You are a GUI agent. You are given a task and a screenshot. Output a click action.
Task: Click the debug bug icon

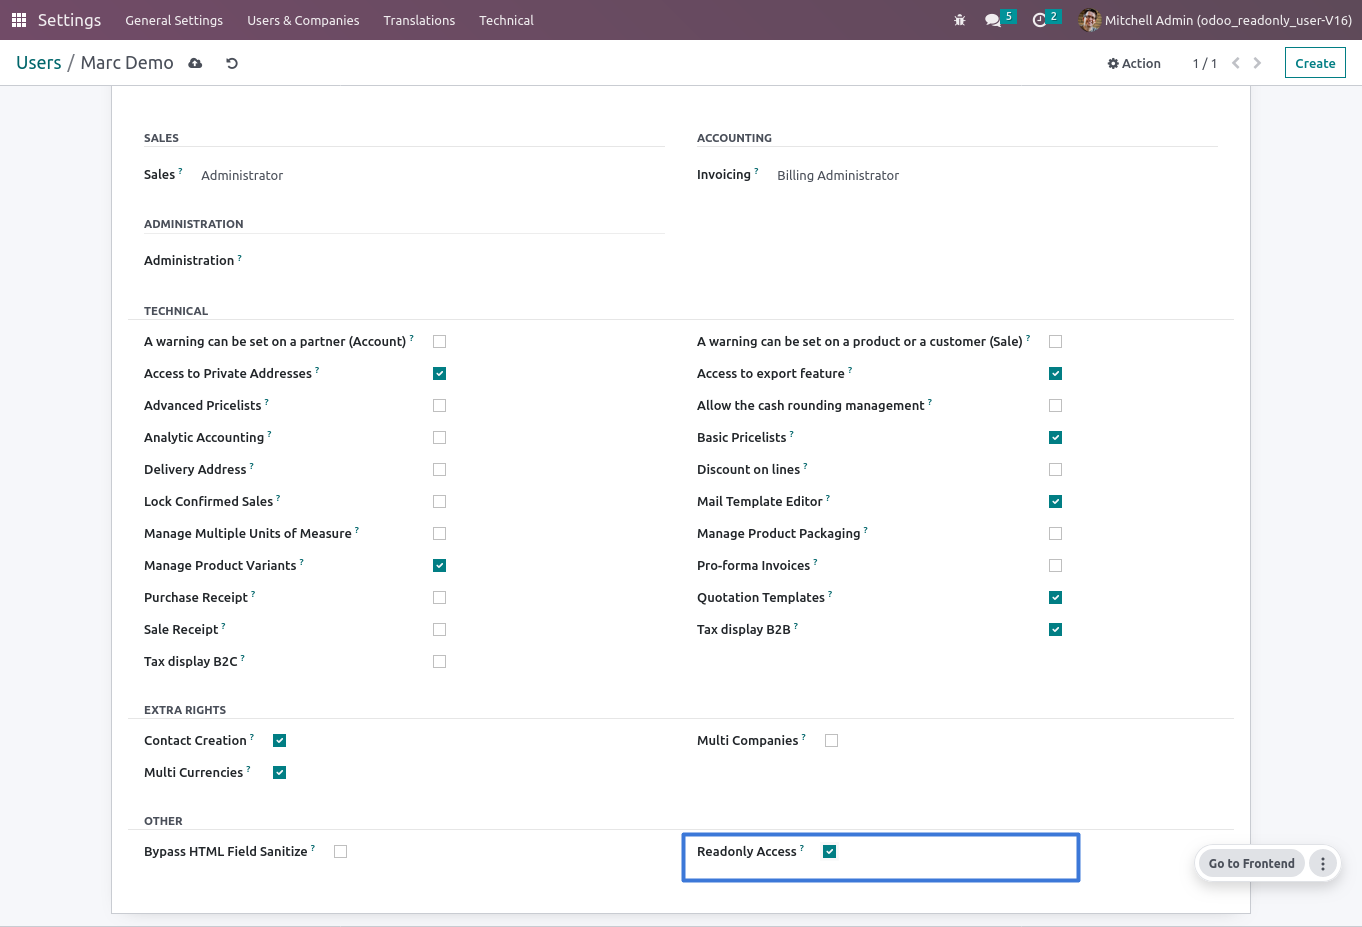(x=960, y=20)
